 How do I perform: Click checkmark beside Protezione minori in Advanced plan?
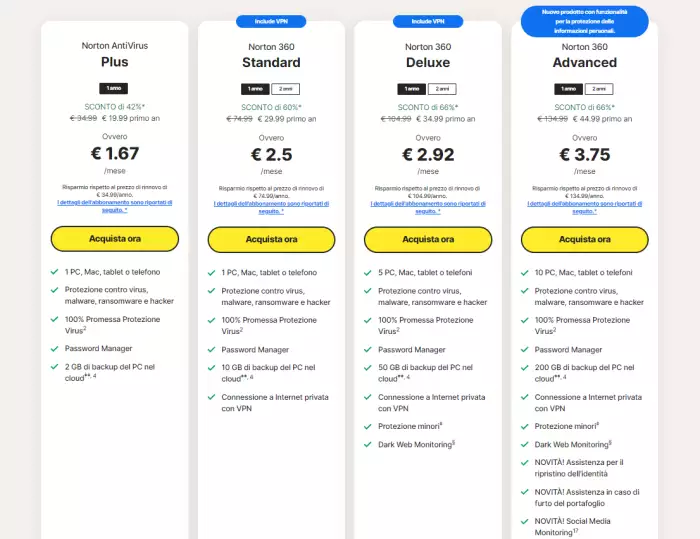[525, 425]
